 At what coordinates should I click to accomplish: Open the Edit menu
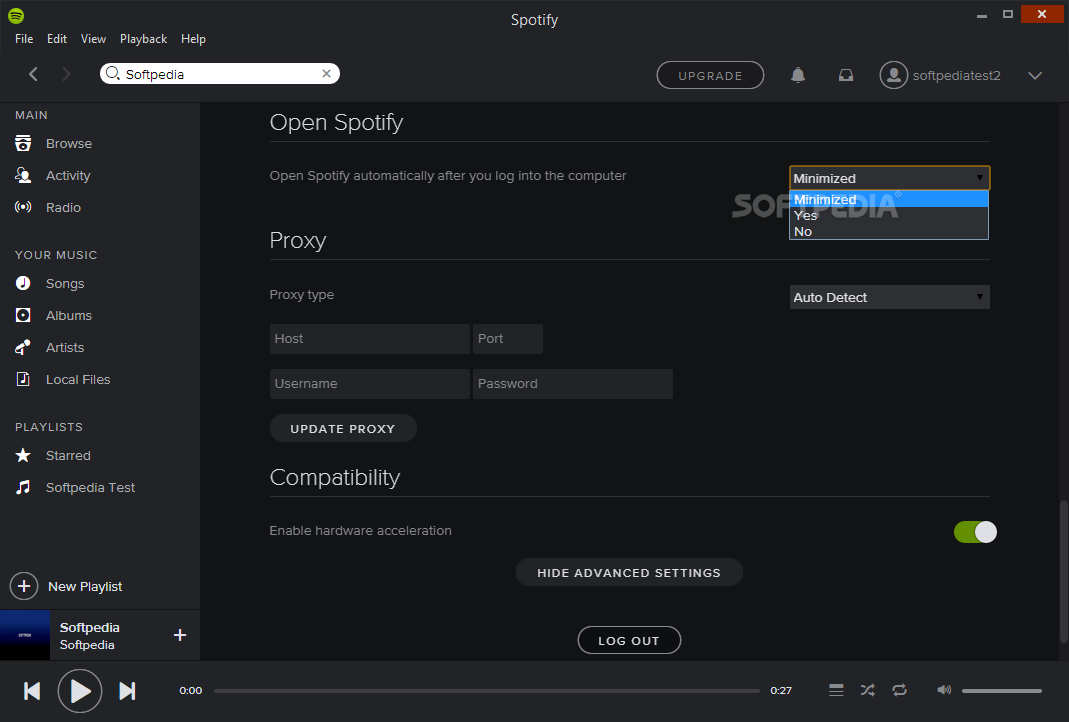pos(57,39)
